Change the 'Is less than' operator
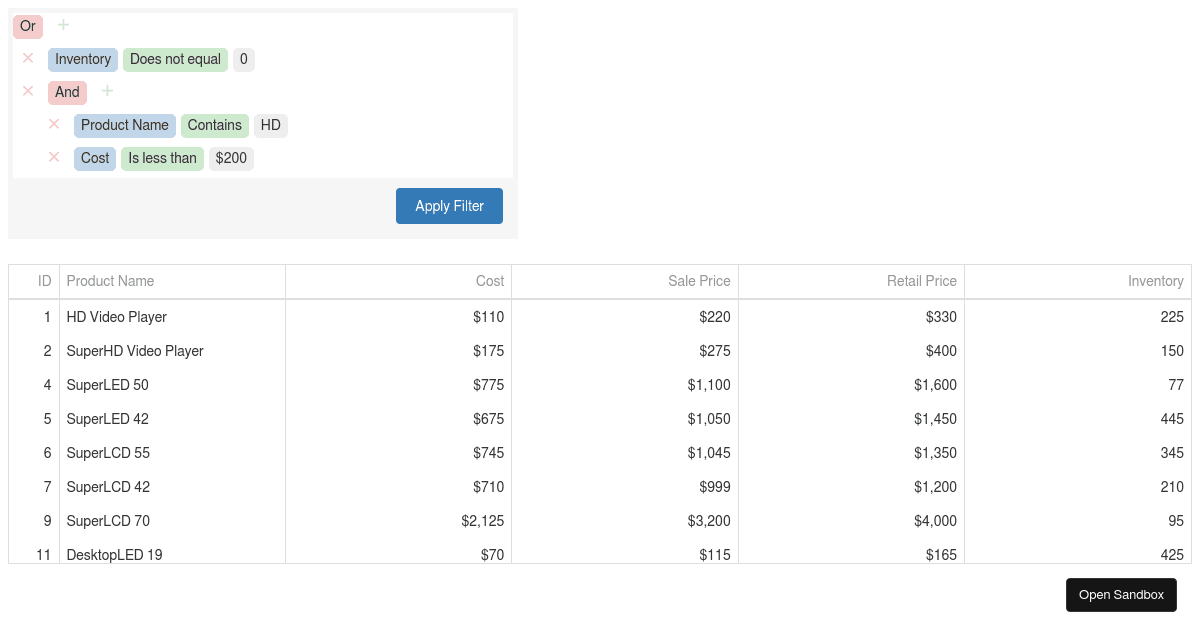1200x630 pixels. coord(162,158)
